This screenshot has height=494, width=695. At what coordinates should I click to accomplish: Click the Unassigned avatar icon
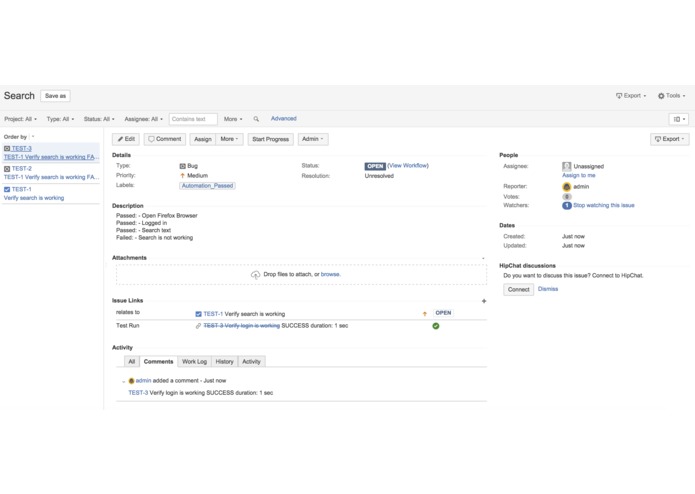[x=566, y=166]
